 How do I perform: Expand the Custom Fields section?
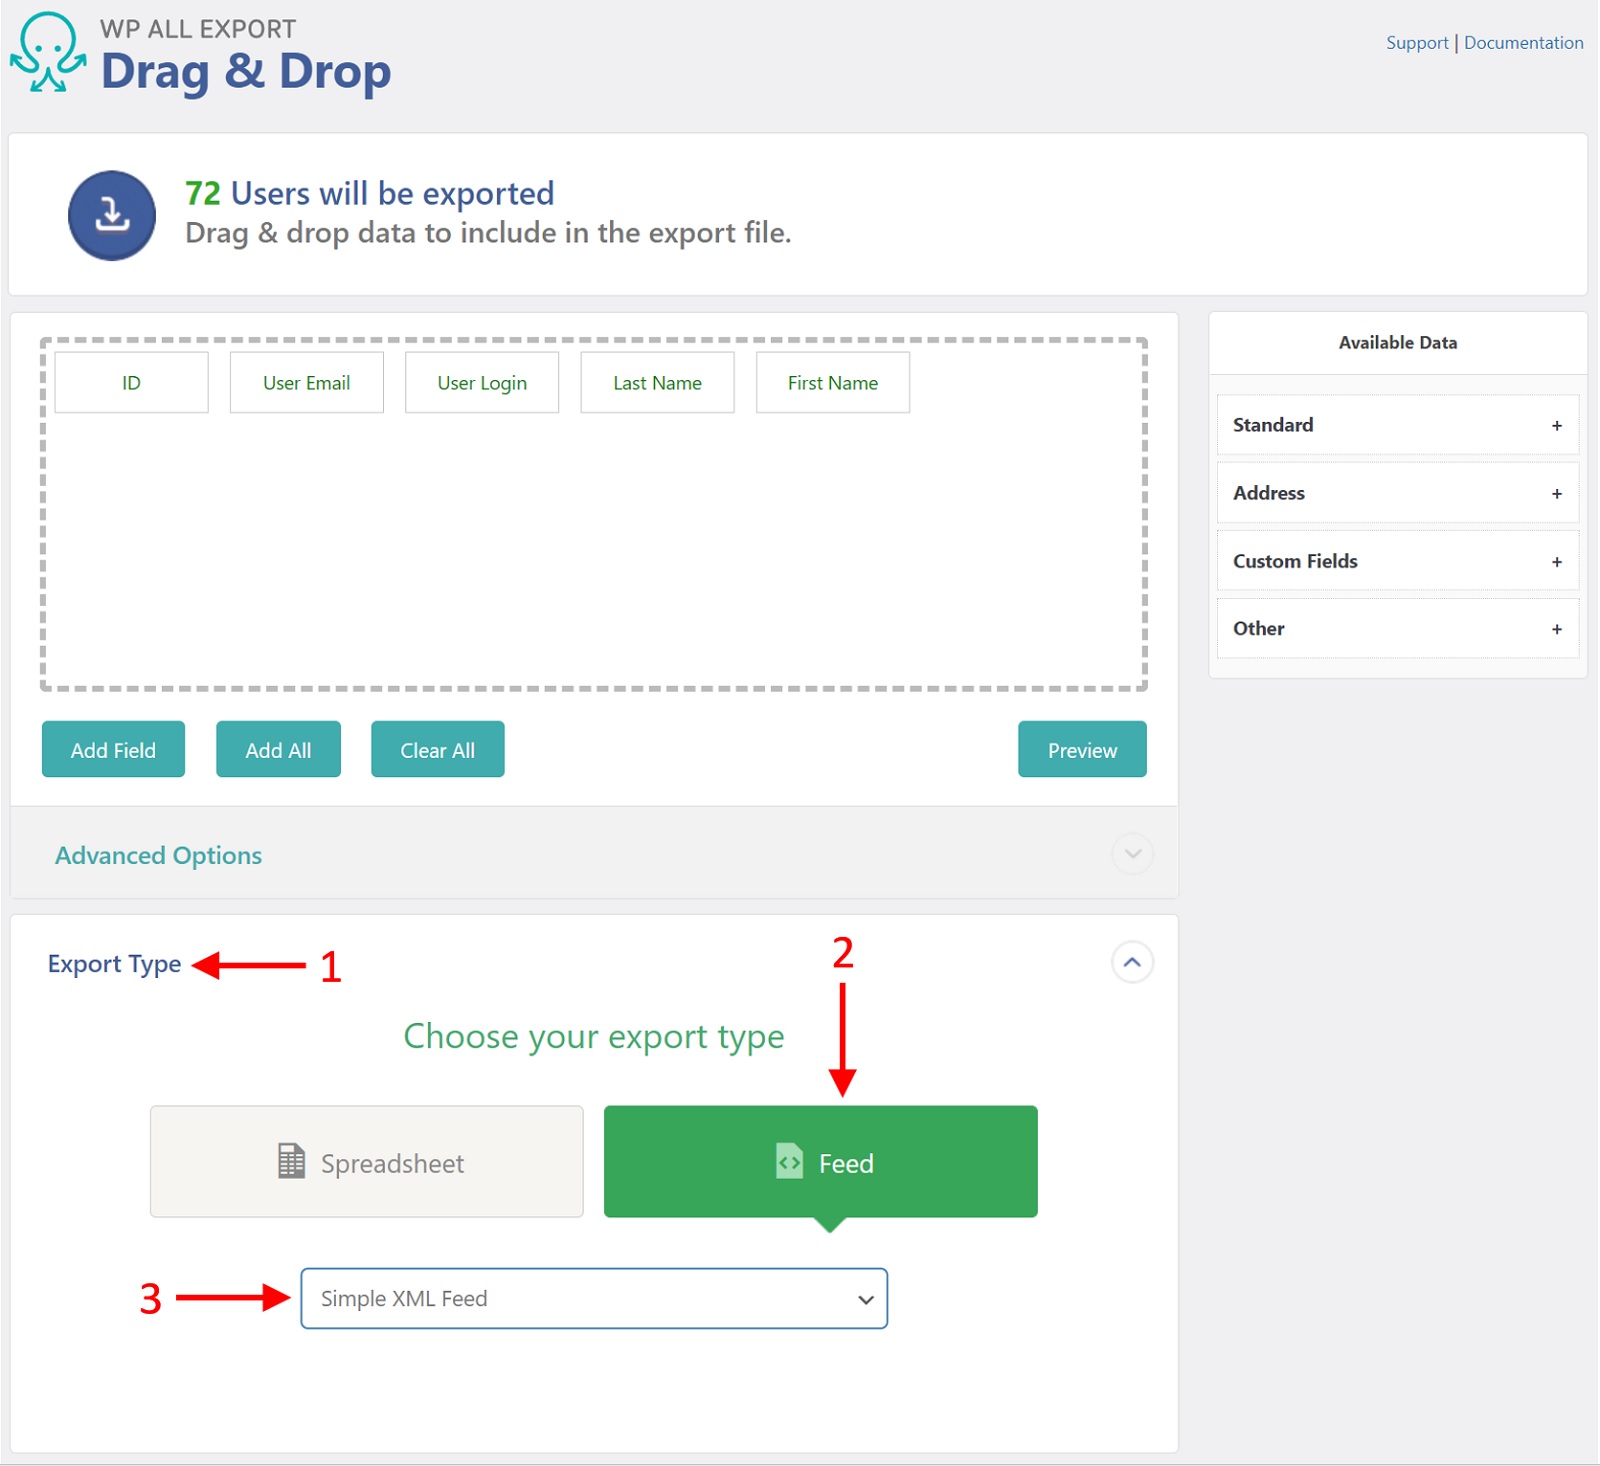(1556, 561)
